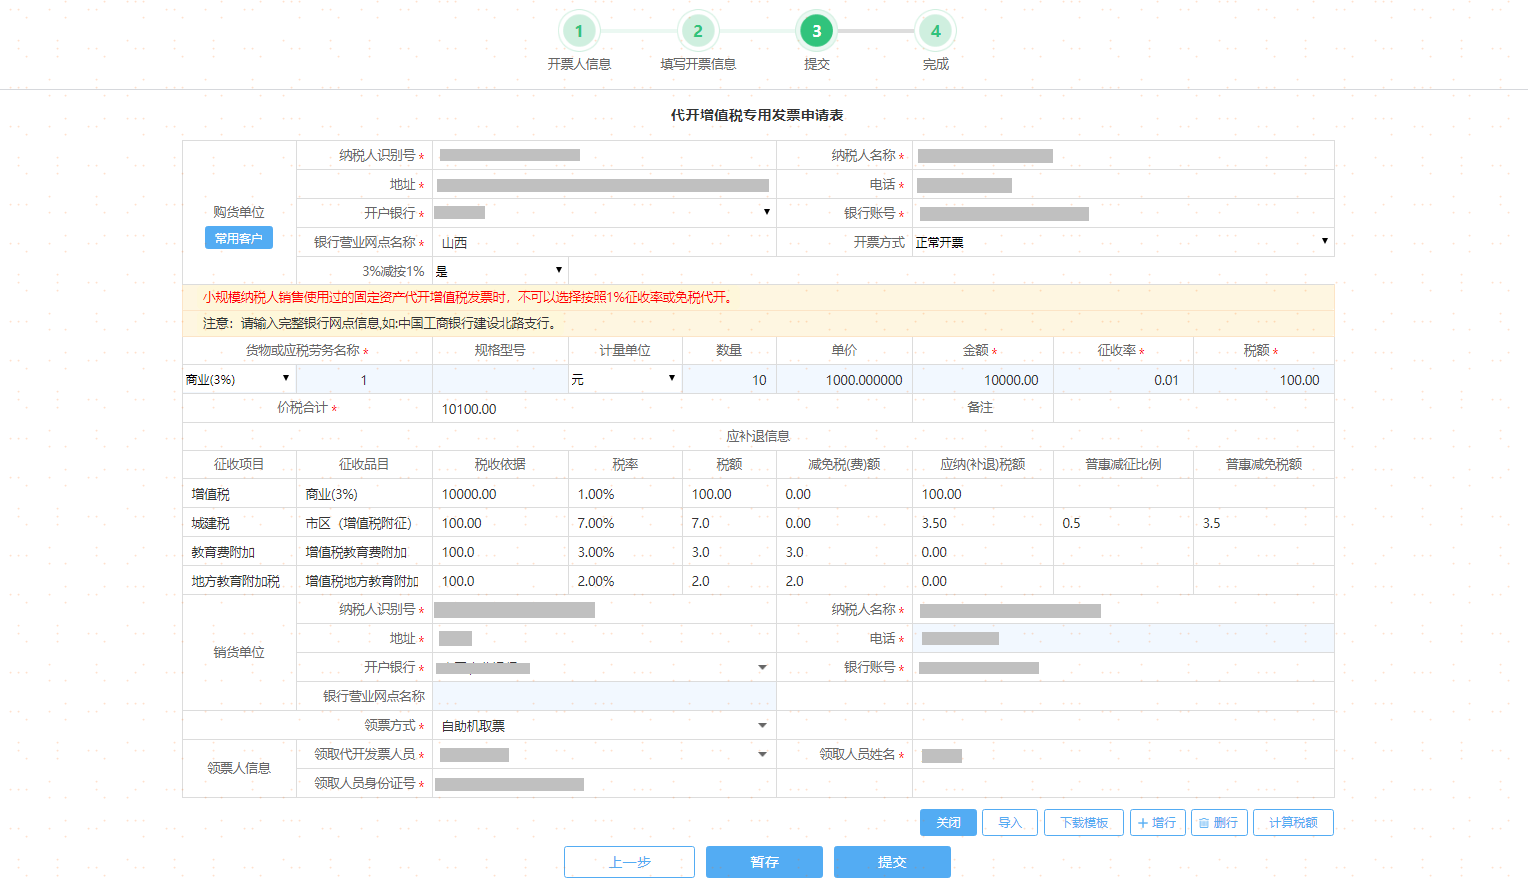Click the 计算税额 button
Viewport: 1528px width, 892px height.
click(x=1293, y=823)
